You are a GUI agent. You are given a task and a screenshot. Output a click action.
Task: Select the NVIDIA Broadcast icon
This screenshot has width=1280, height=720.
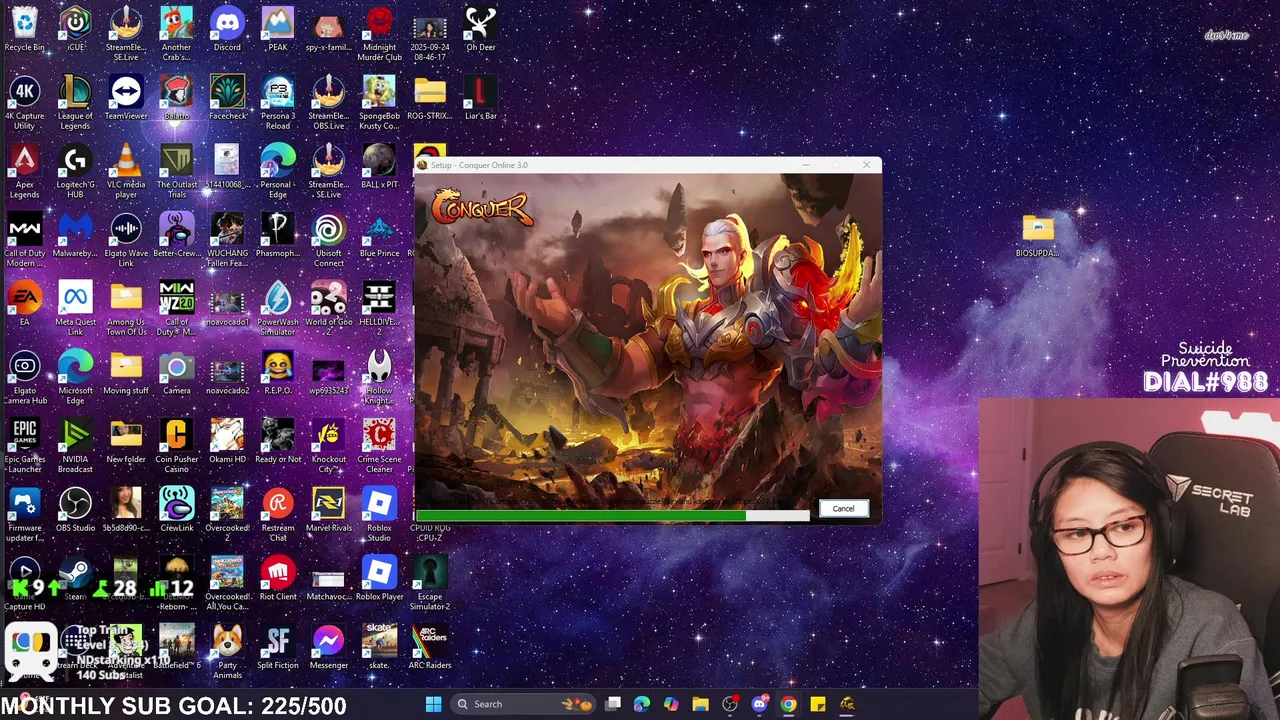pos(75,446)
